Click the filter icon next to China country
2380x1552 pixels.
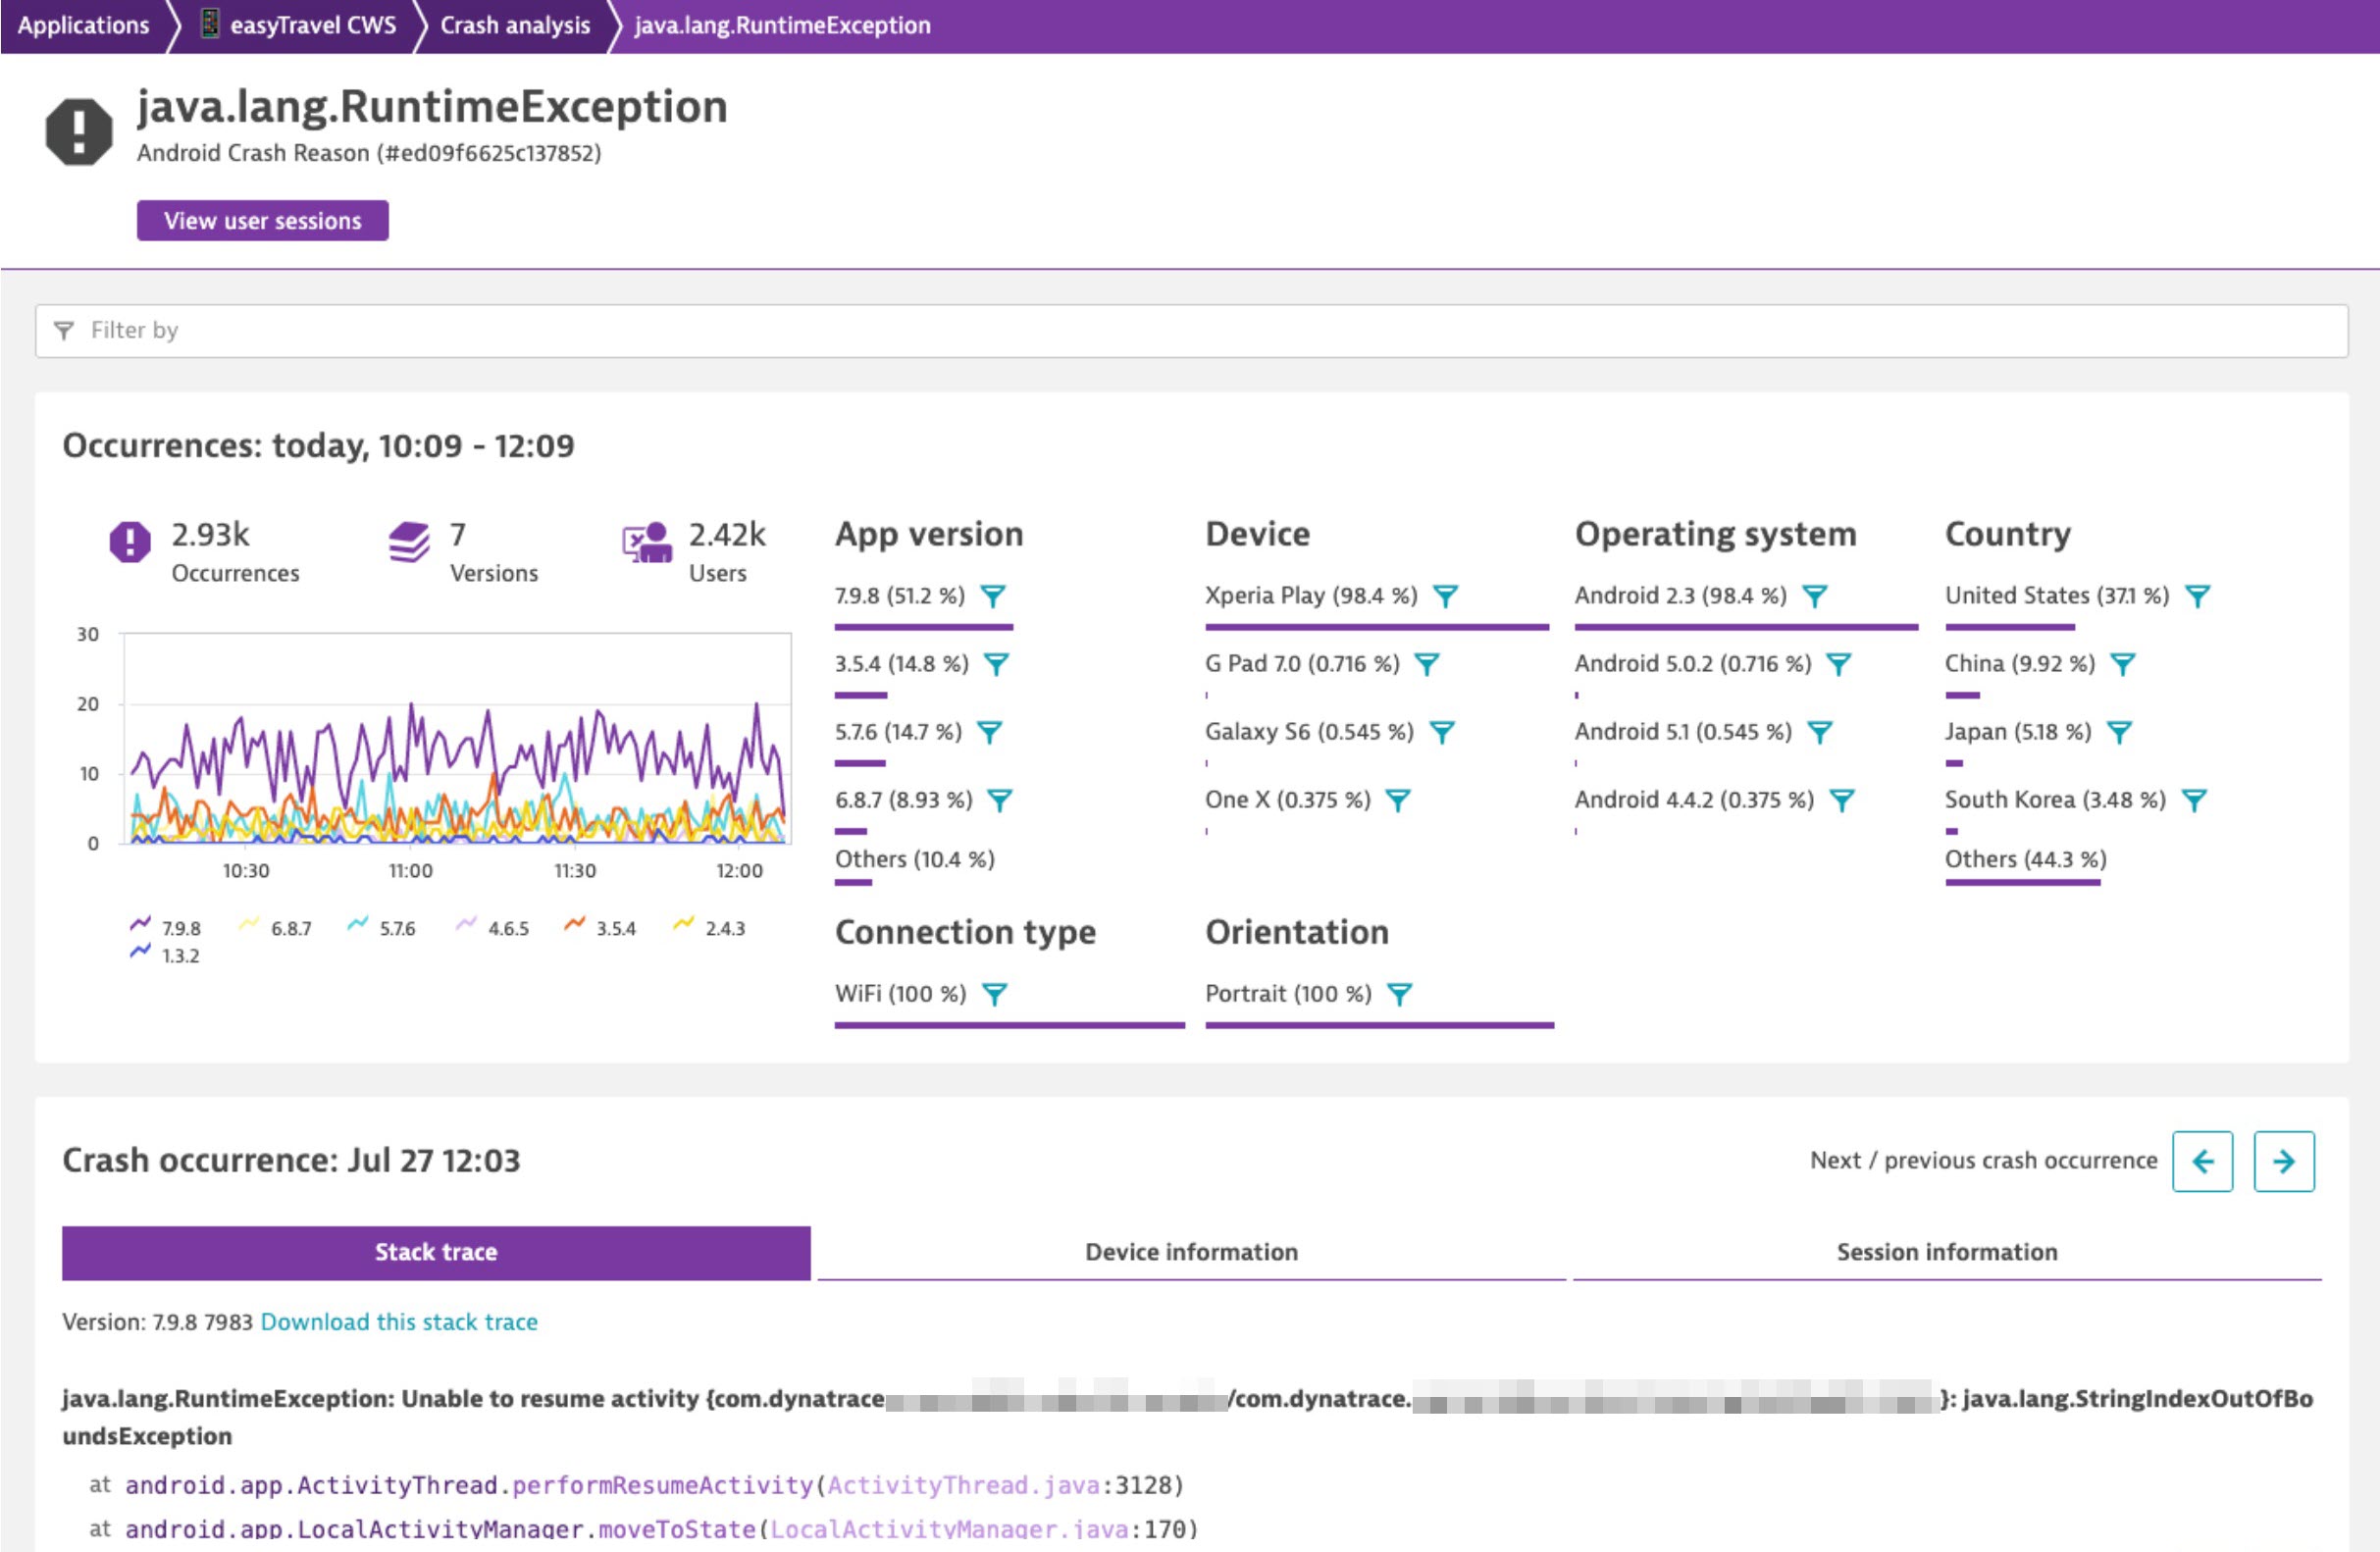[2122, 662]
